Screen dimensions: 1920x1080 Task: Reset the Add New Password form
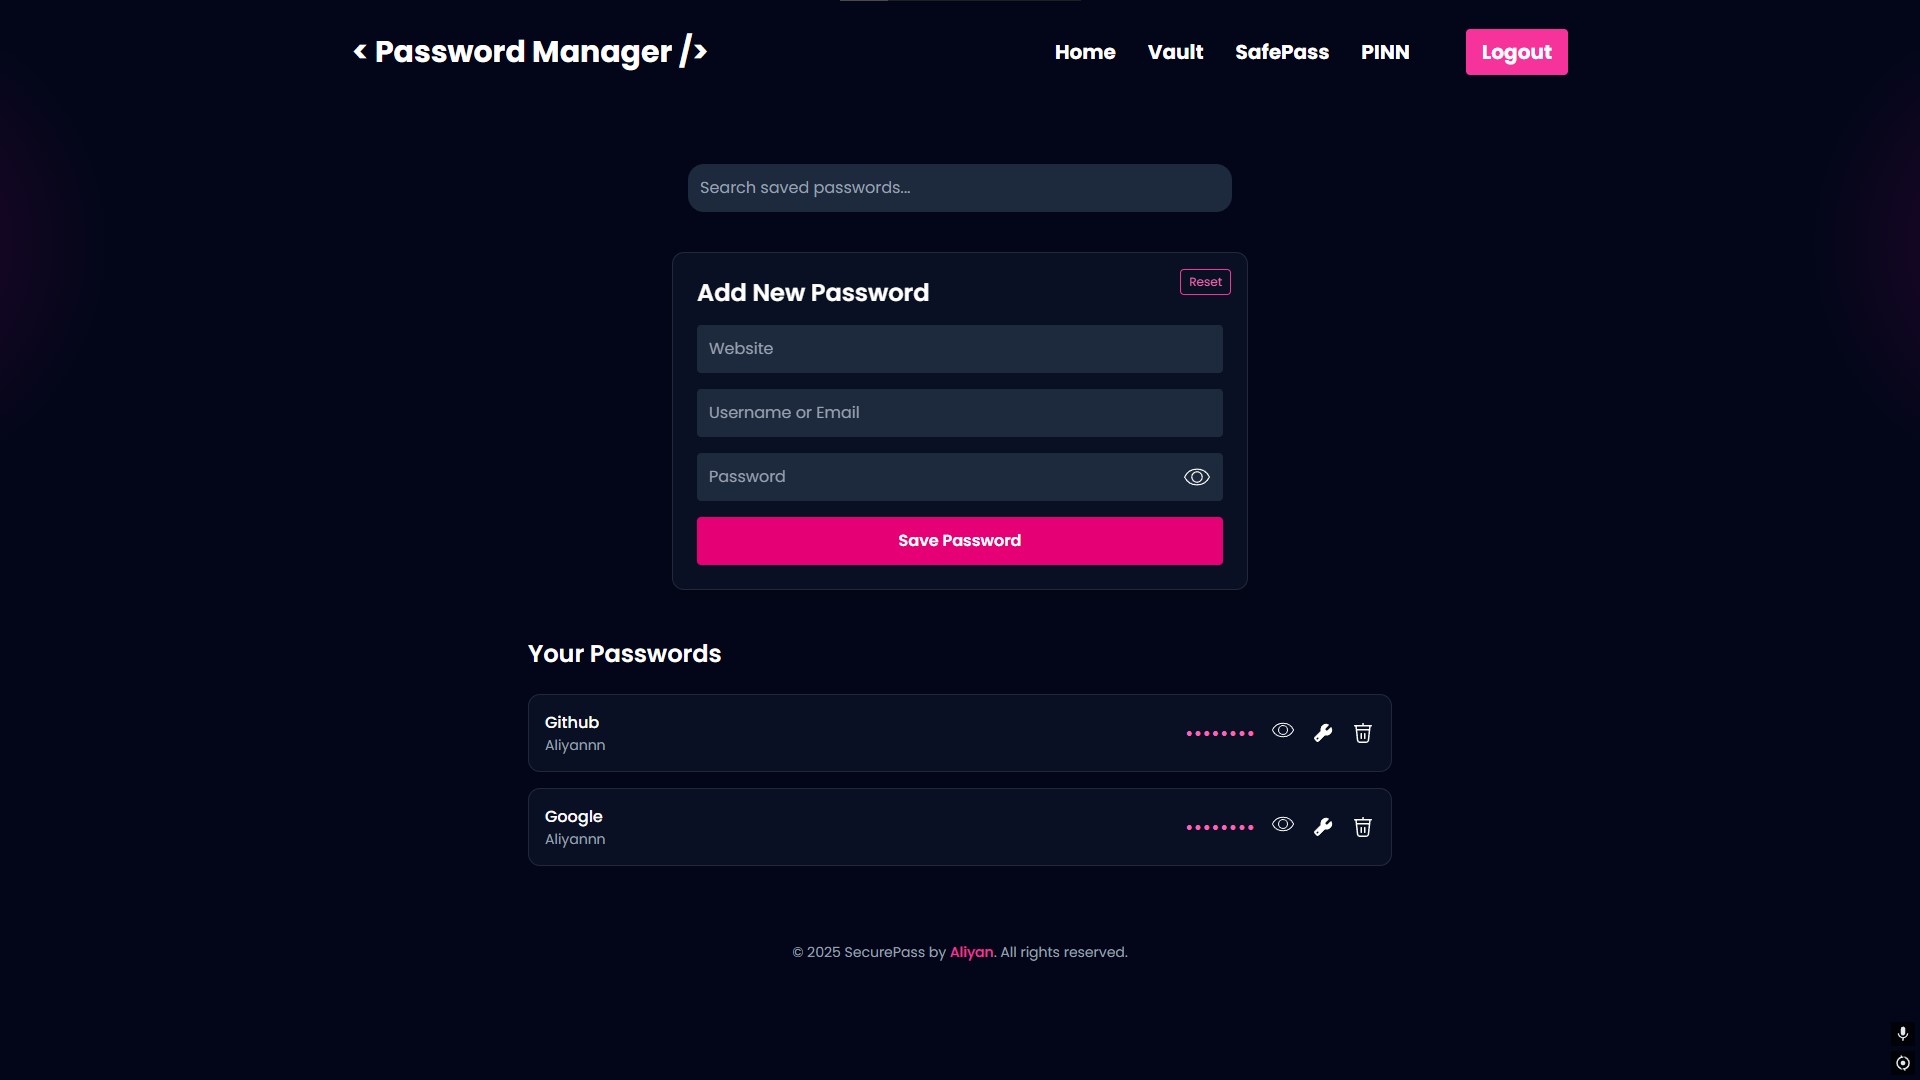(x=1205, y=282)
